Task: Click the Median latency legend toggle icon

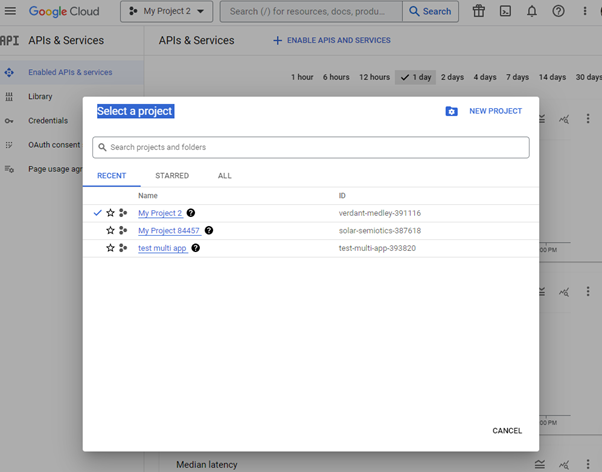Action: 540,464
